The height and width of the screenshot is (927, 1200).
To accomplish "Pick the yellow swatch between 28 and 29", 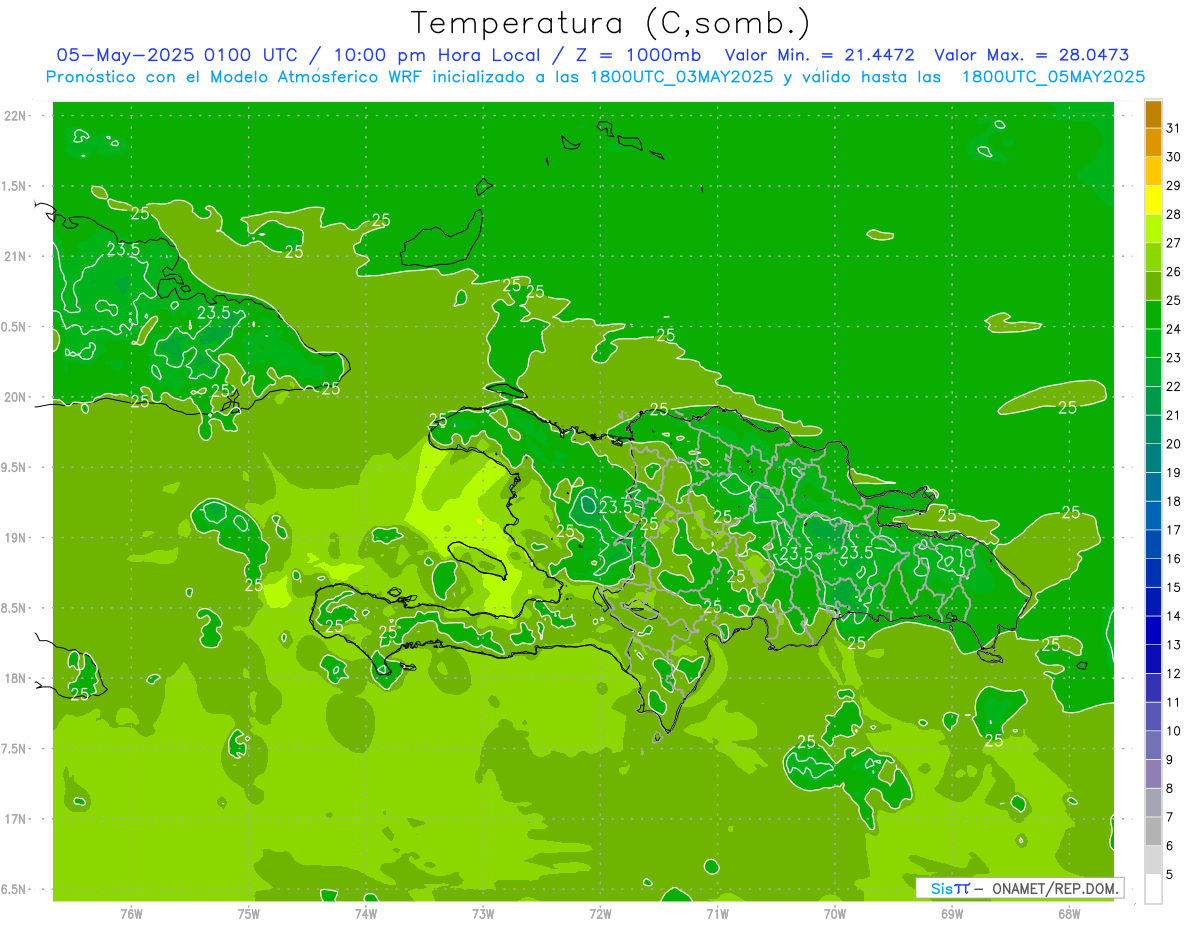I will (1153, 200).
